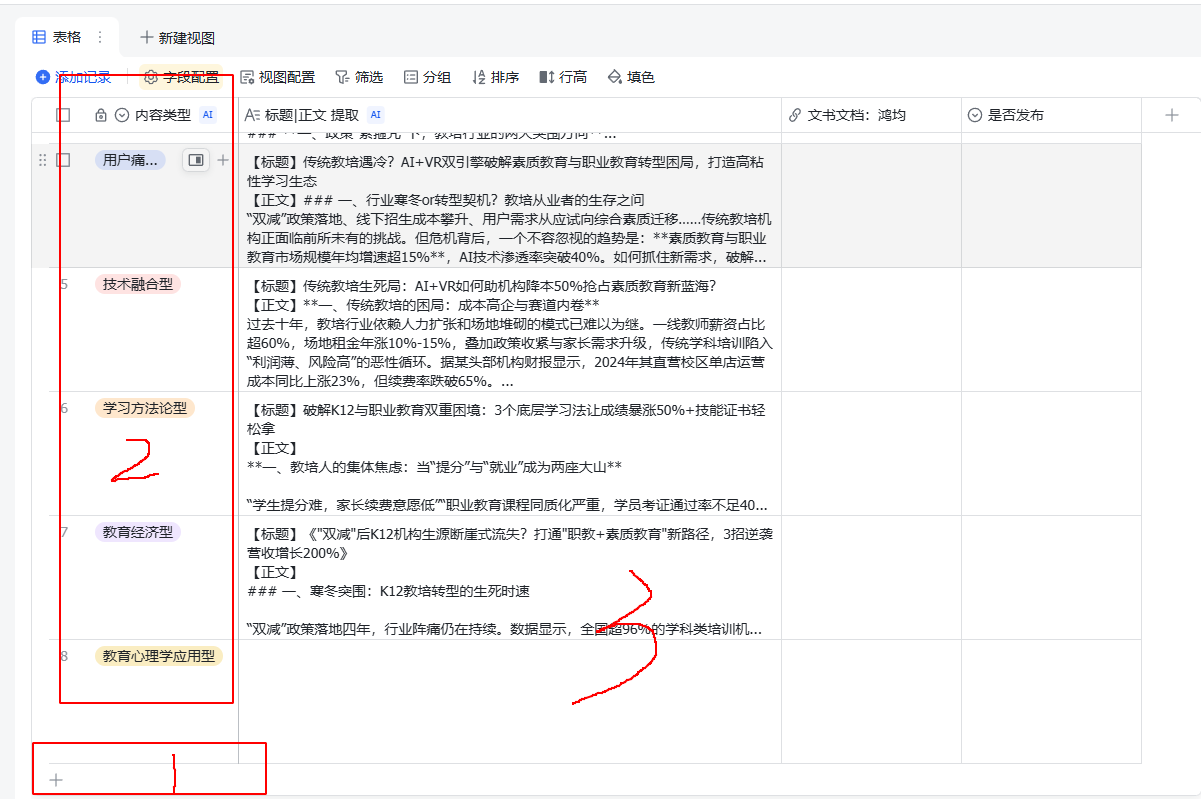Open the 排序 sort menu
This screenshot has width=1201, height=799.
tap(495, 77)
